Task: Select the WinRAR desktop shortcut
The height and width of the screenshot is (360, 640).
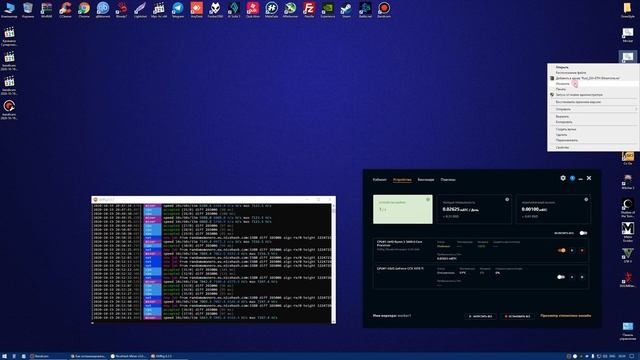Action: tap(47, 9)
